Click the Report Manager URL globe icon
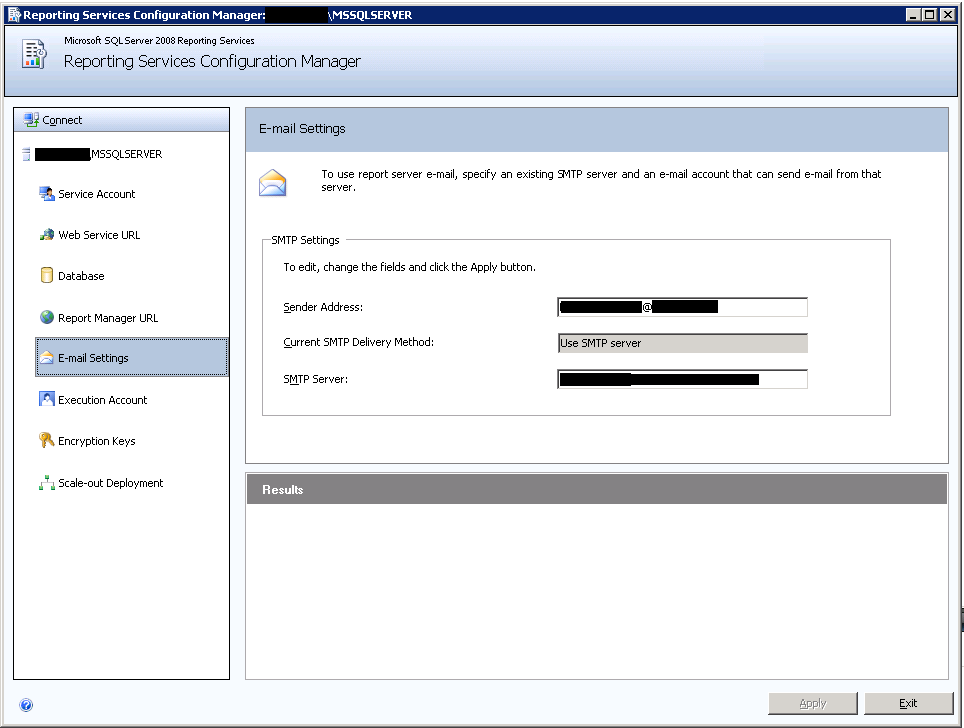Viewport: 964px width, 728px height. (x=47, y=317)
